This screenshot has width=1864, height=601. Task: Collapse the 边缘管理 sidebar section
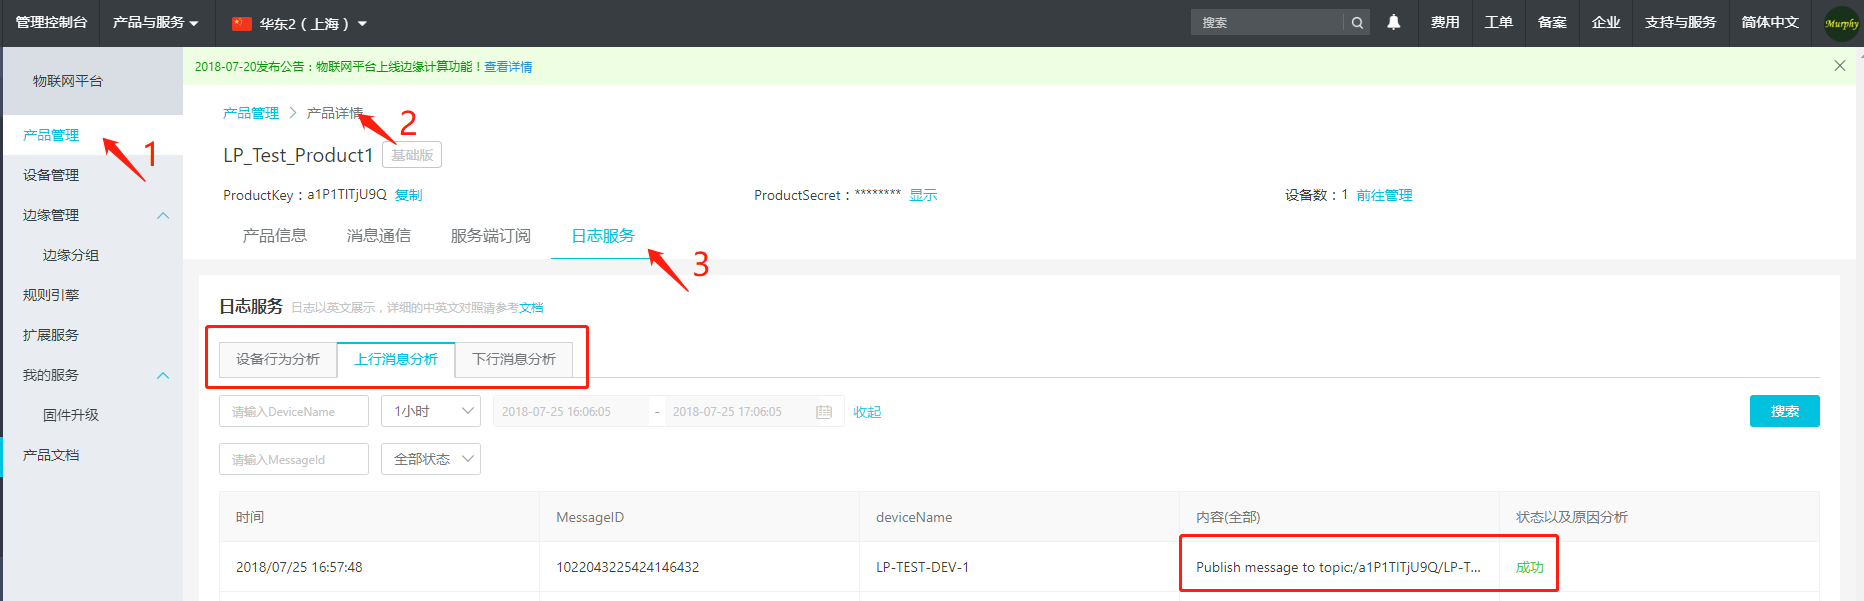(163, 215)
